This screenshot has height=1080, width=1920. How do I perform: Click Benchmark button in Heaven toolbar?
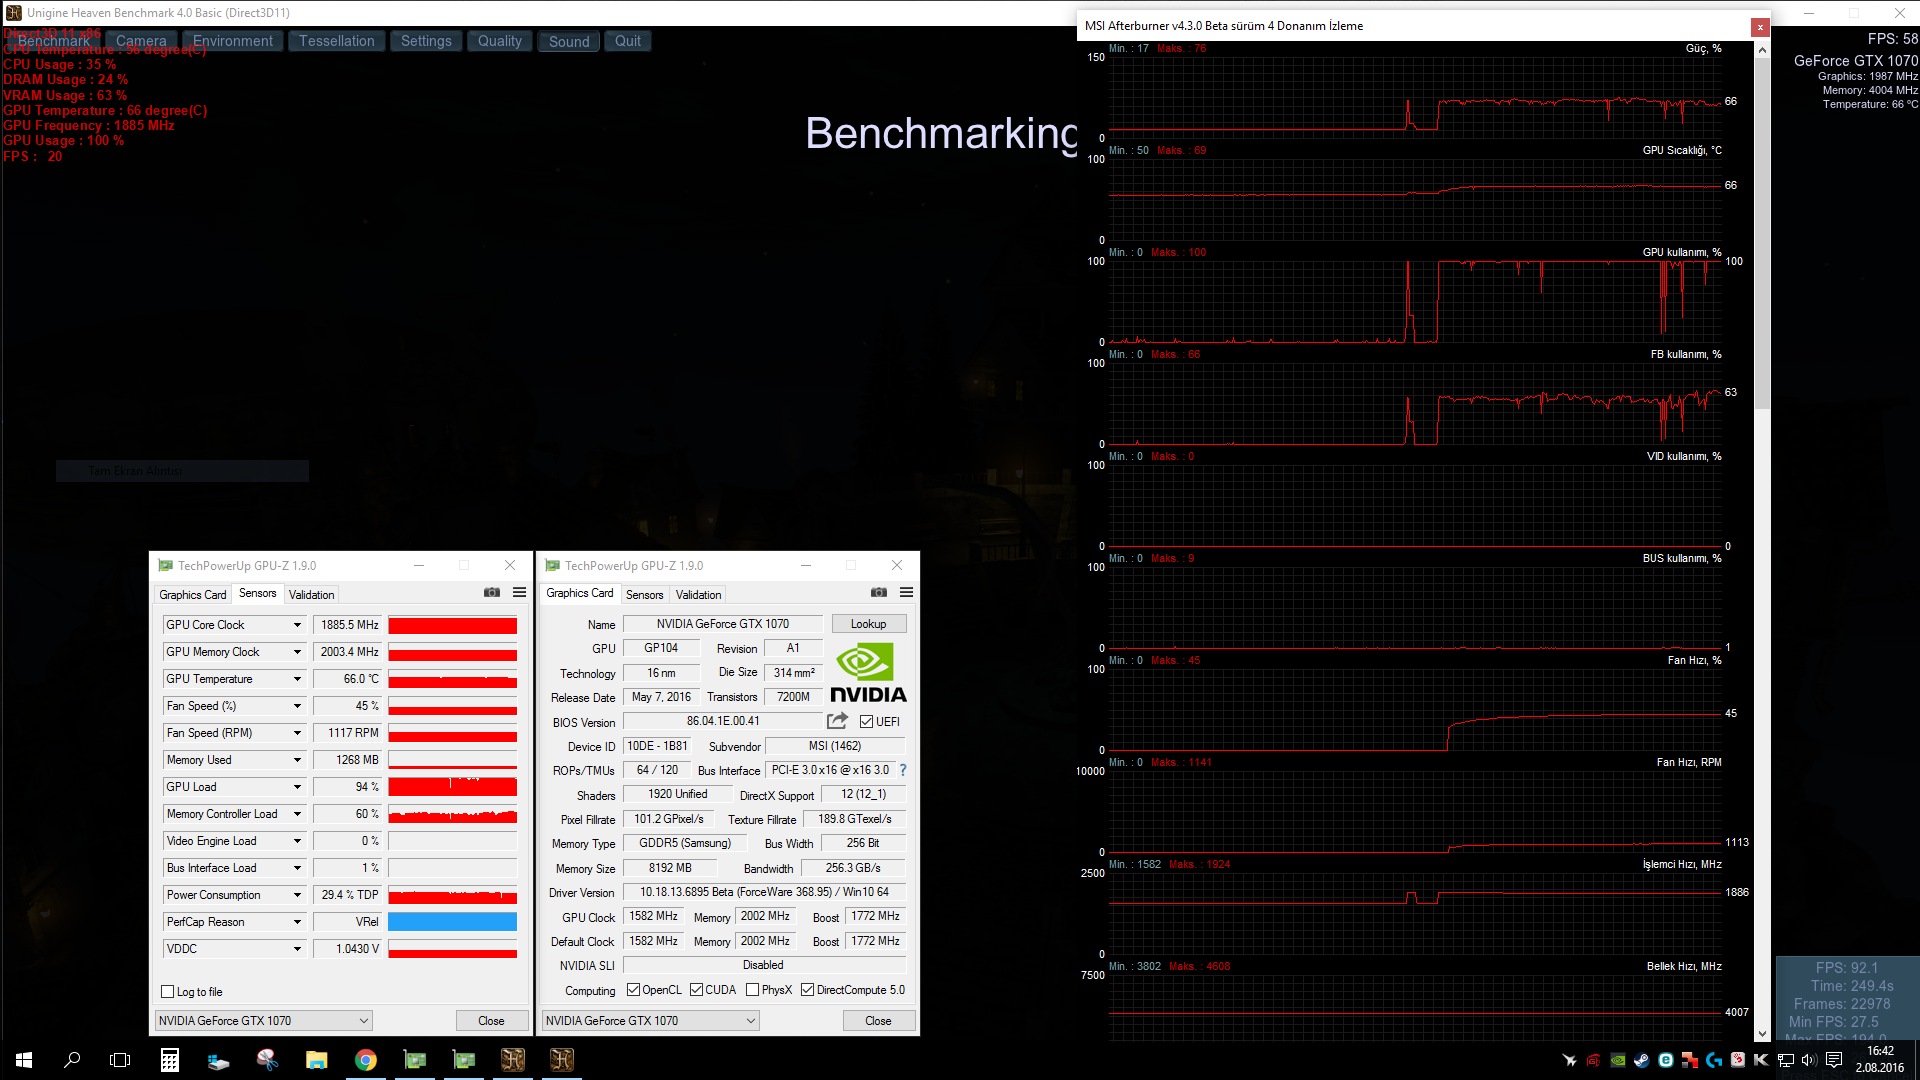(54, 41)
